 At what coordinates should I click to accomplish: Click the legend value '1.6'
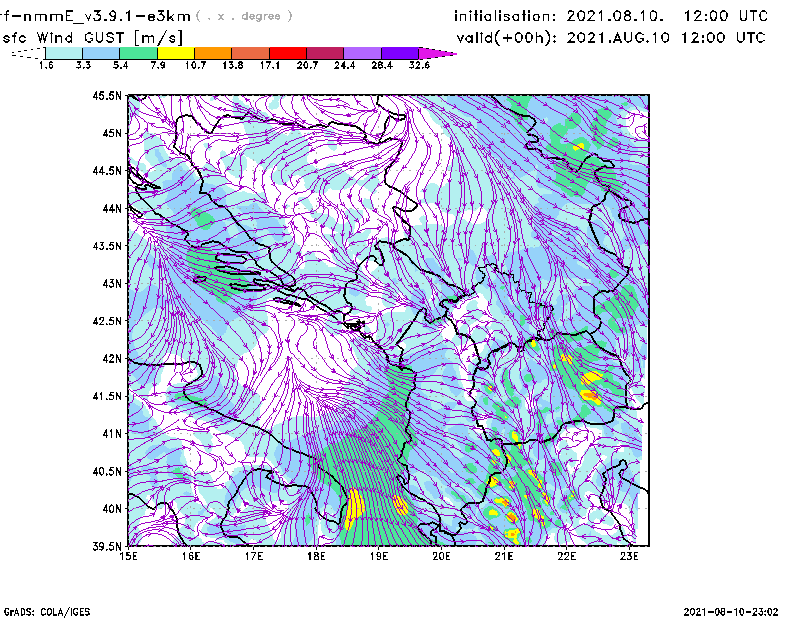[x=46, y=65]
